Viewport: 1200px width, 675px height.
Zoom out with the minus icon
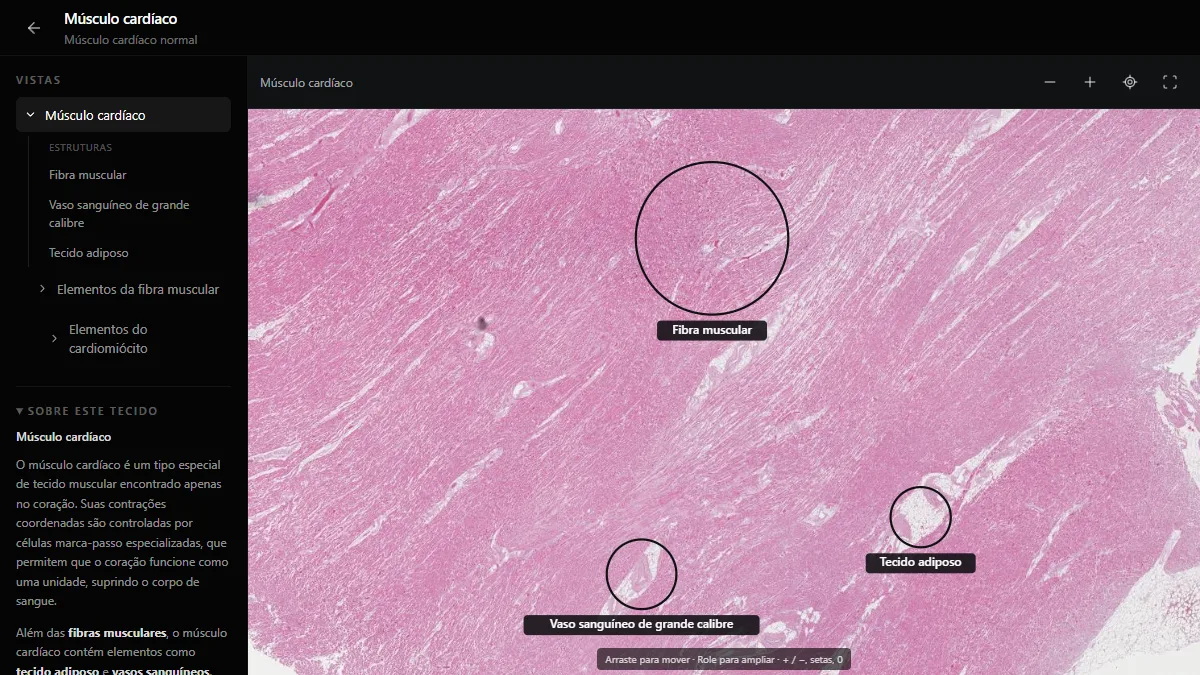click(1050, 82)
